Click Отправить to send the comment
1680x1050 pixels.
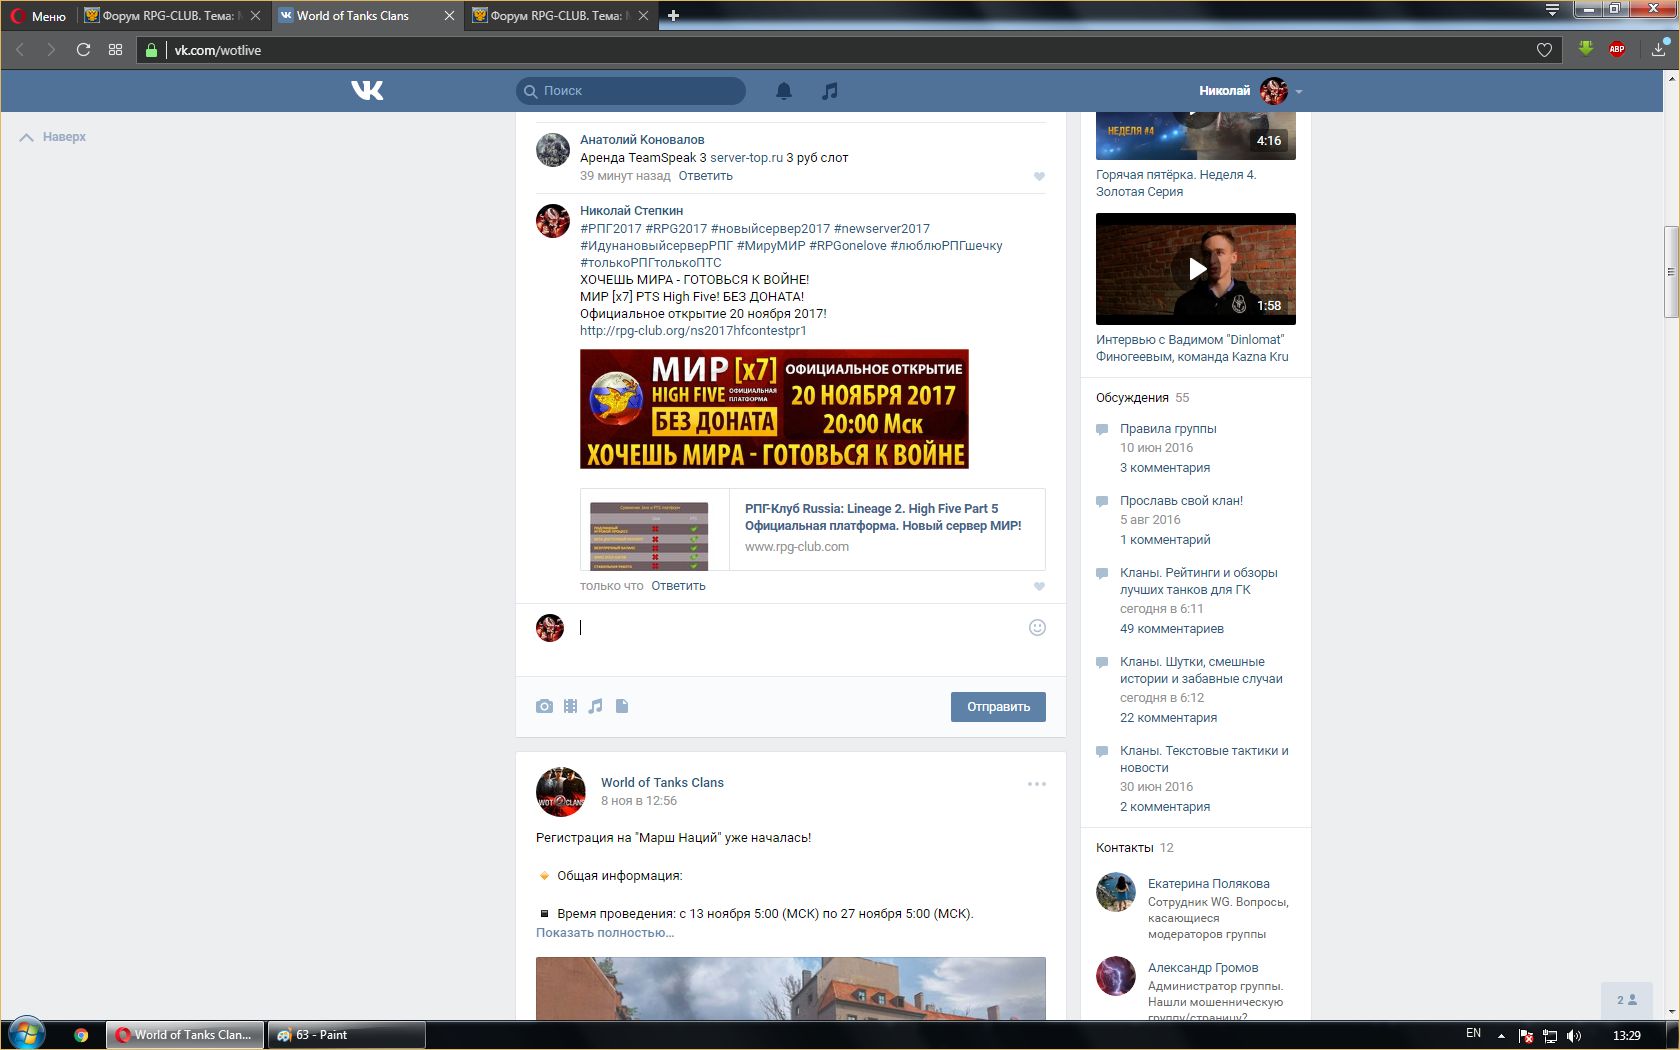point(998,706)
